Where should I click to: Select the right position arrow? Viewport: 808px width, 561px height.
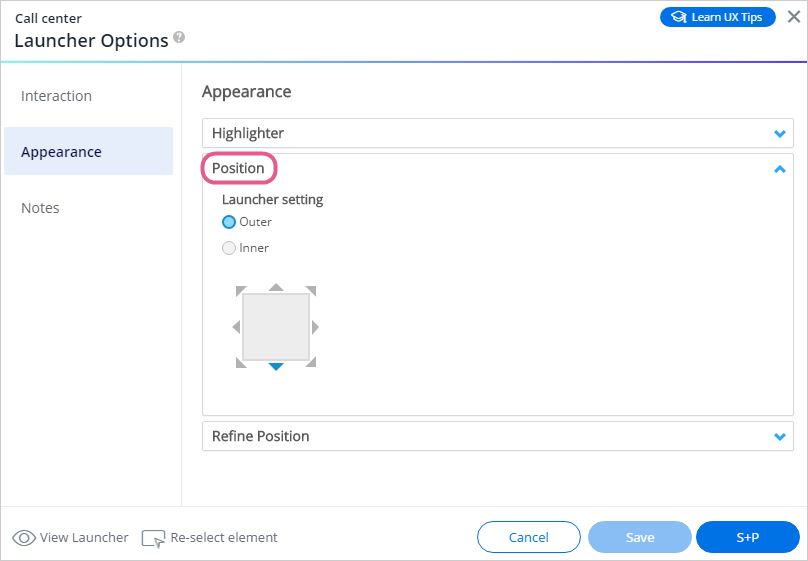(x=315, y=327)
